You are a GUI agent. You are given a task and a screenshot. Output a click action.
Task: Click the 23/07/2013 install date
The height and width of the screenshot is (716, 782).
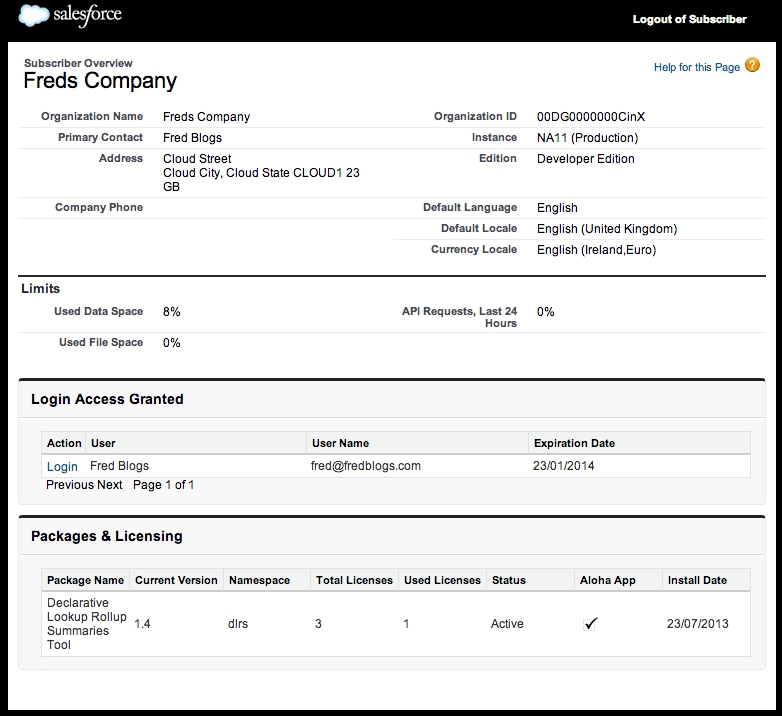pos(697,624)
